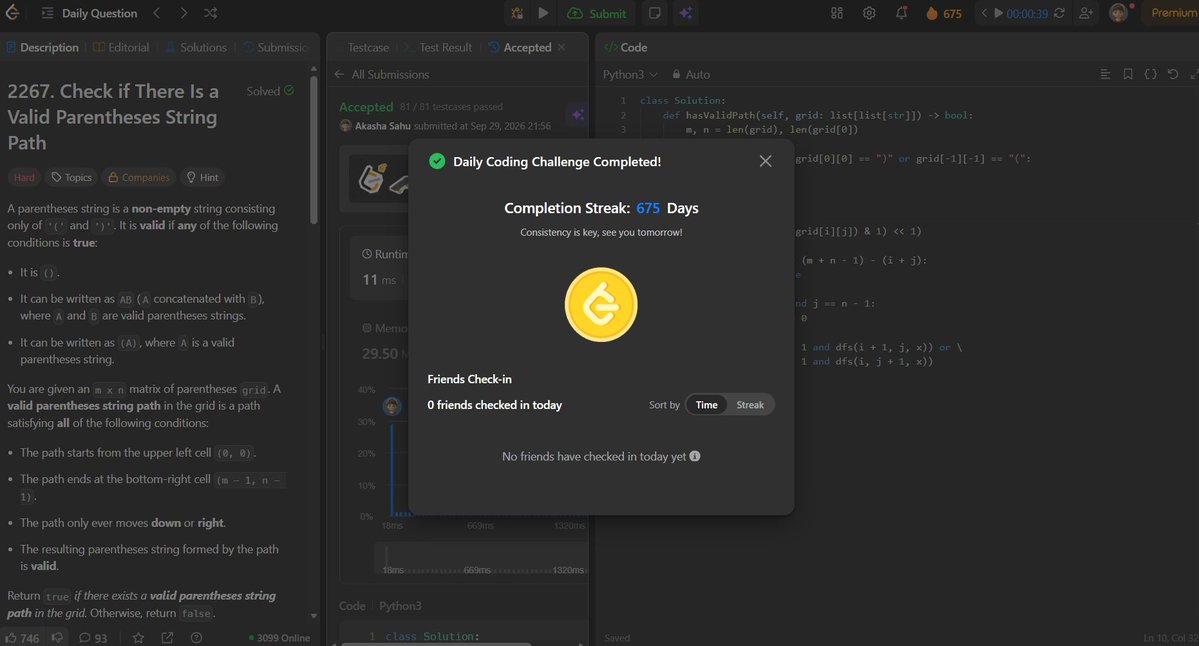Open the Daily Question problem list
Image resolution: width=1199 pixels, height=646 pixels.
pos(90,13)
